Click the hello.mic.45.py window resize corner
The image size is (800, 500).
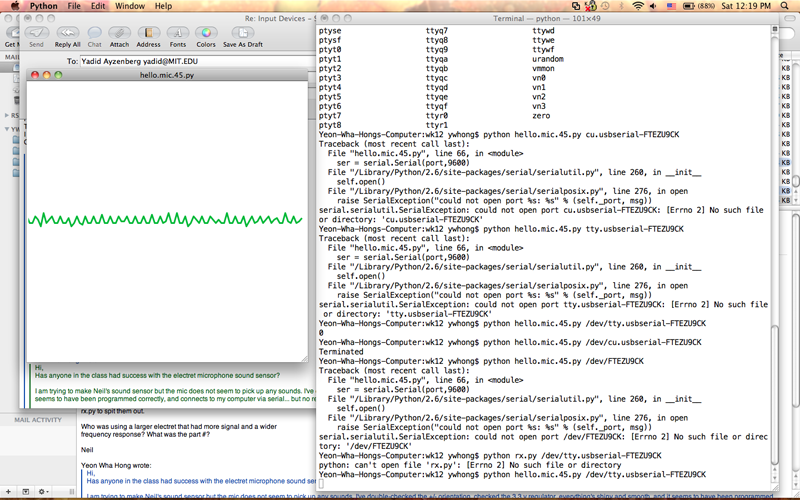(304, 359)
